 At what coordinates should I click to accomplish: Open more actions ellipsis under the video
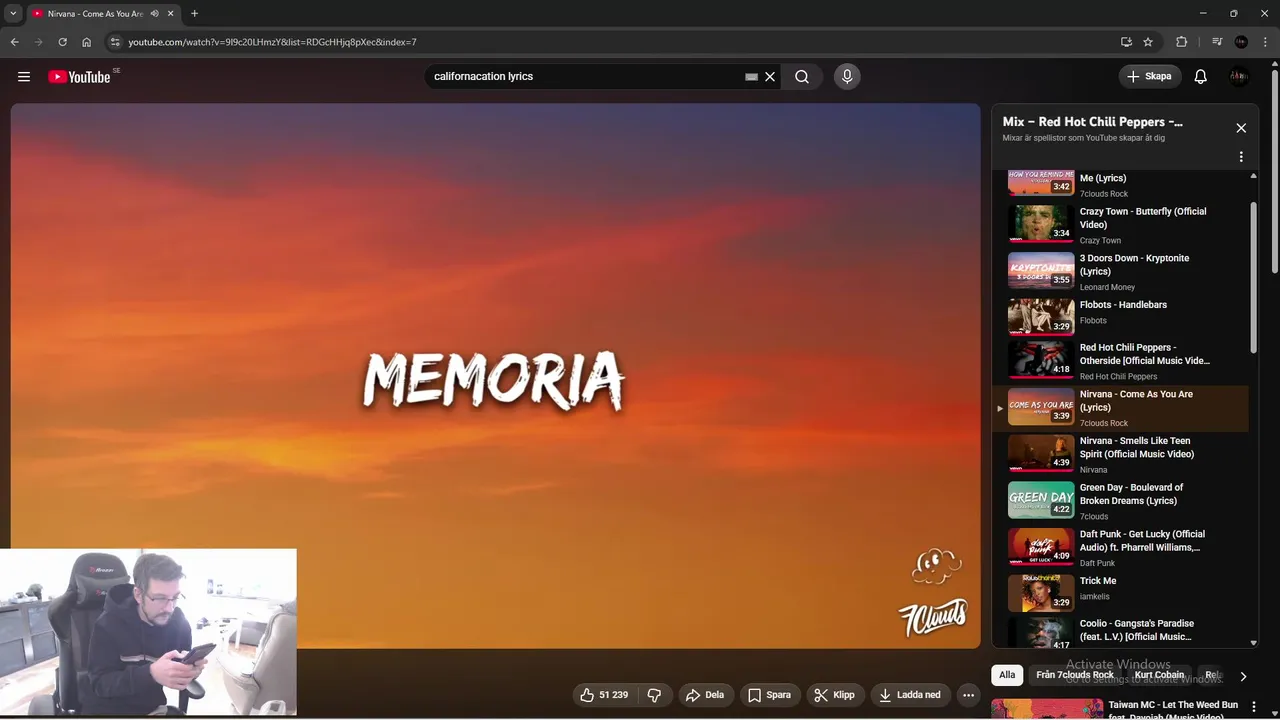(968, 695)
